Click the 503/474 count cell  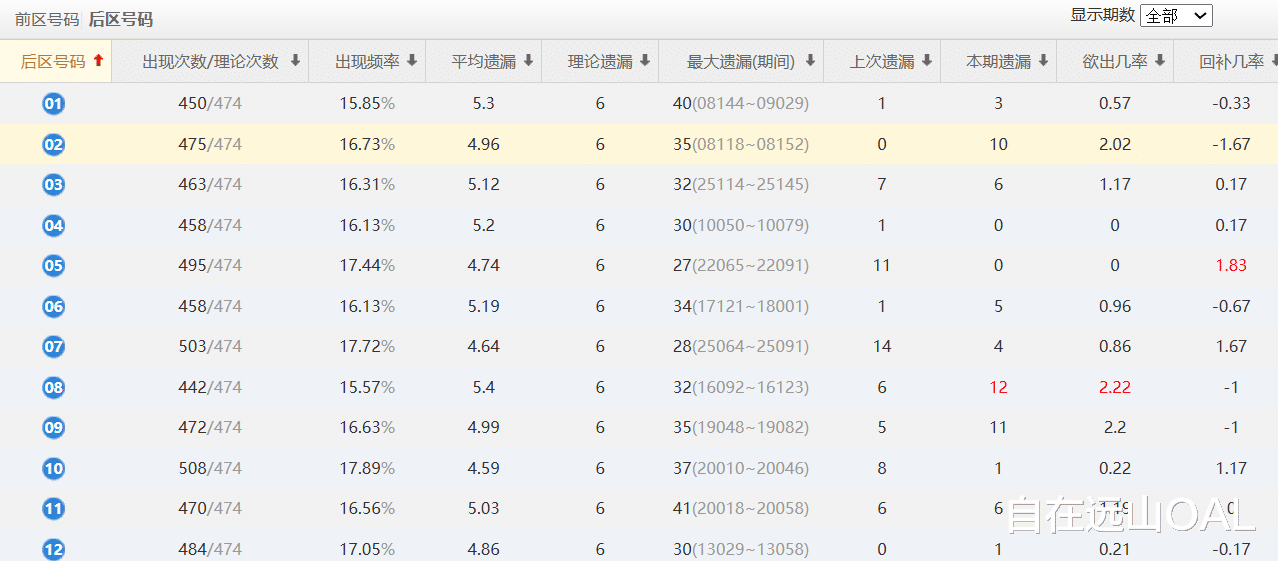click(x=210, y=347)
